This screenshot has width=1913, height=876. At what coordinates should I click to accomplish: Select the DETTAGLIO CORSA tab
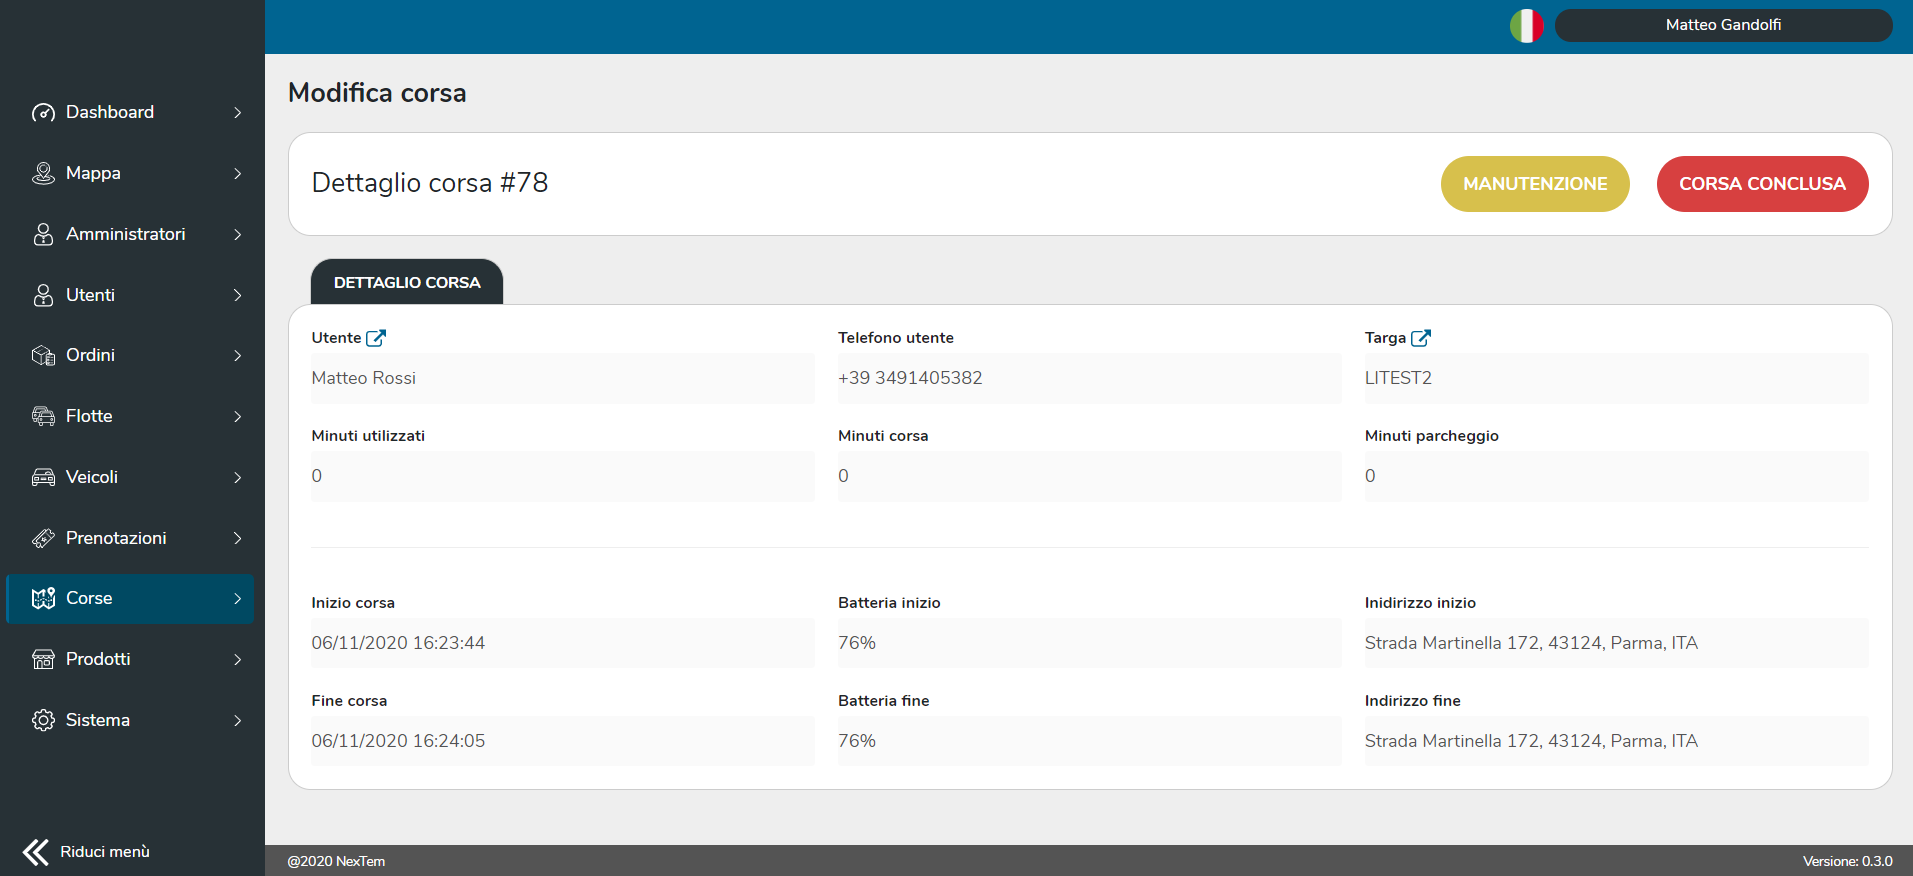407,283
